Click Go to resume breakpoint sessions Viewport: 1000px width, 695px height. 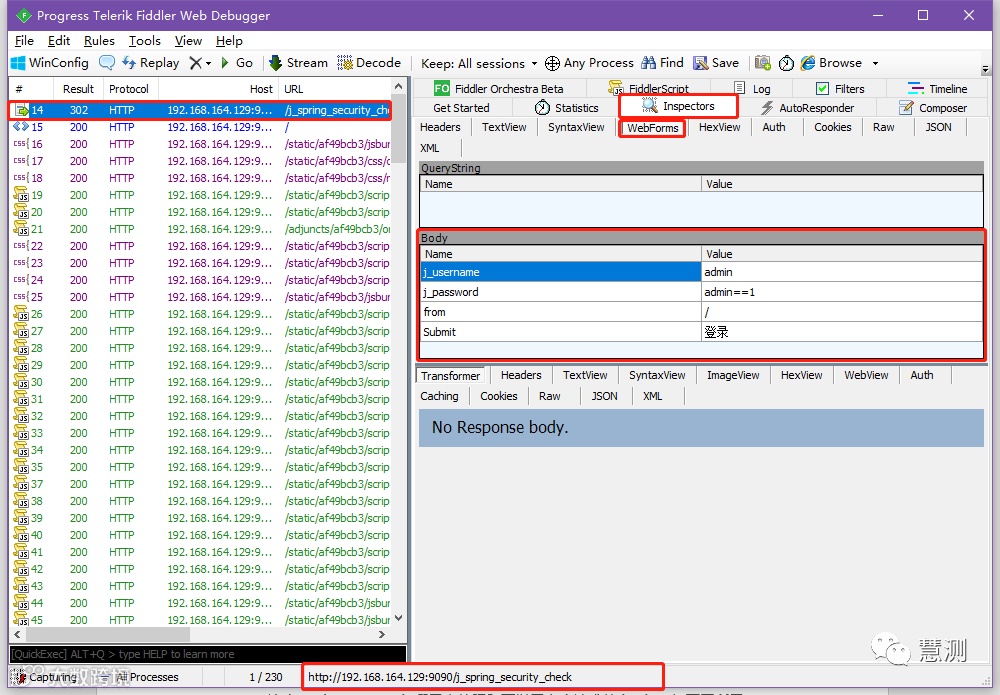point(236,62)
